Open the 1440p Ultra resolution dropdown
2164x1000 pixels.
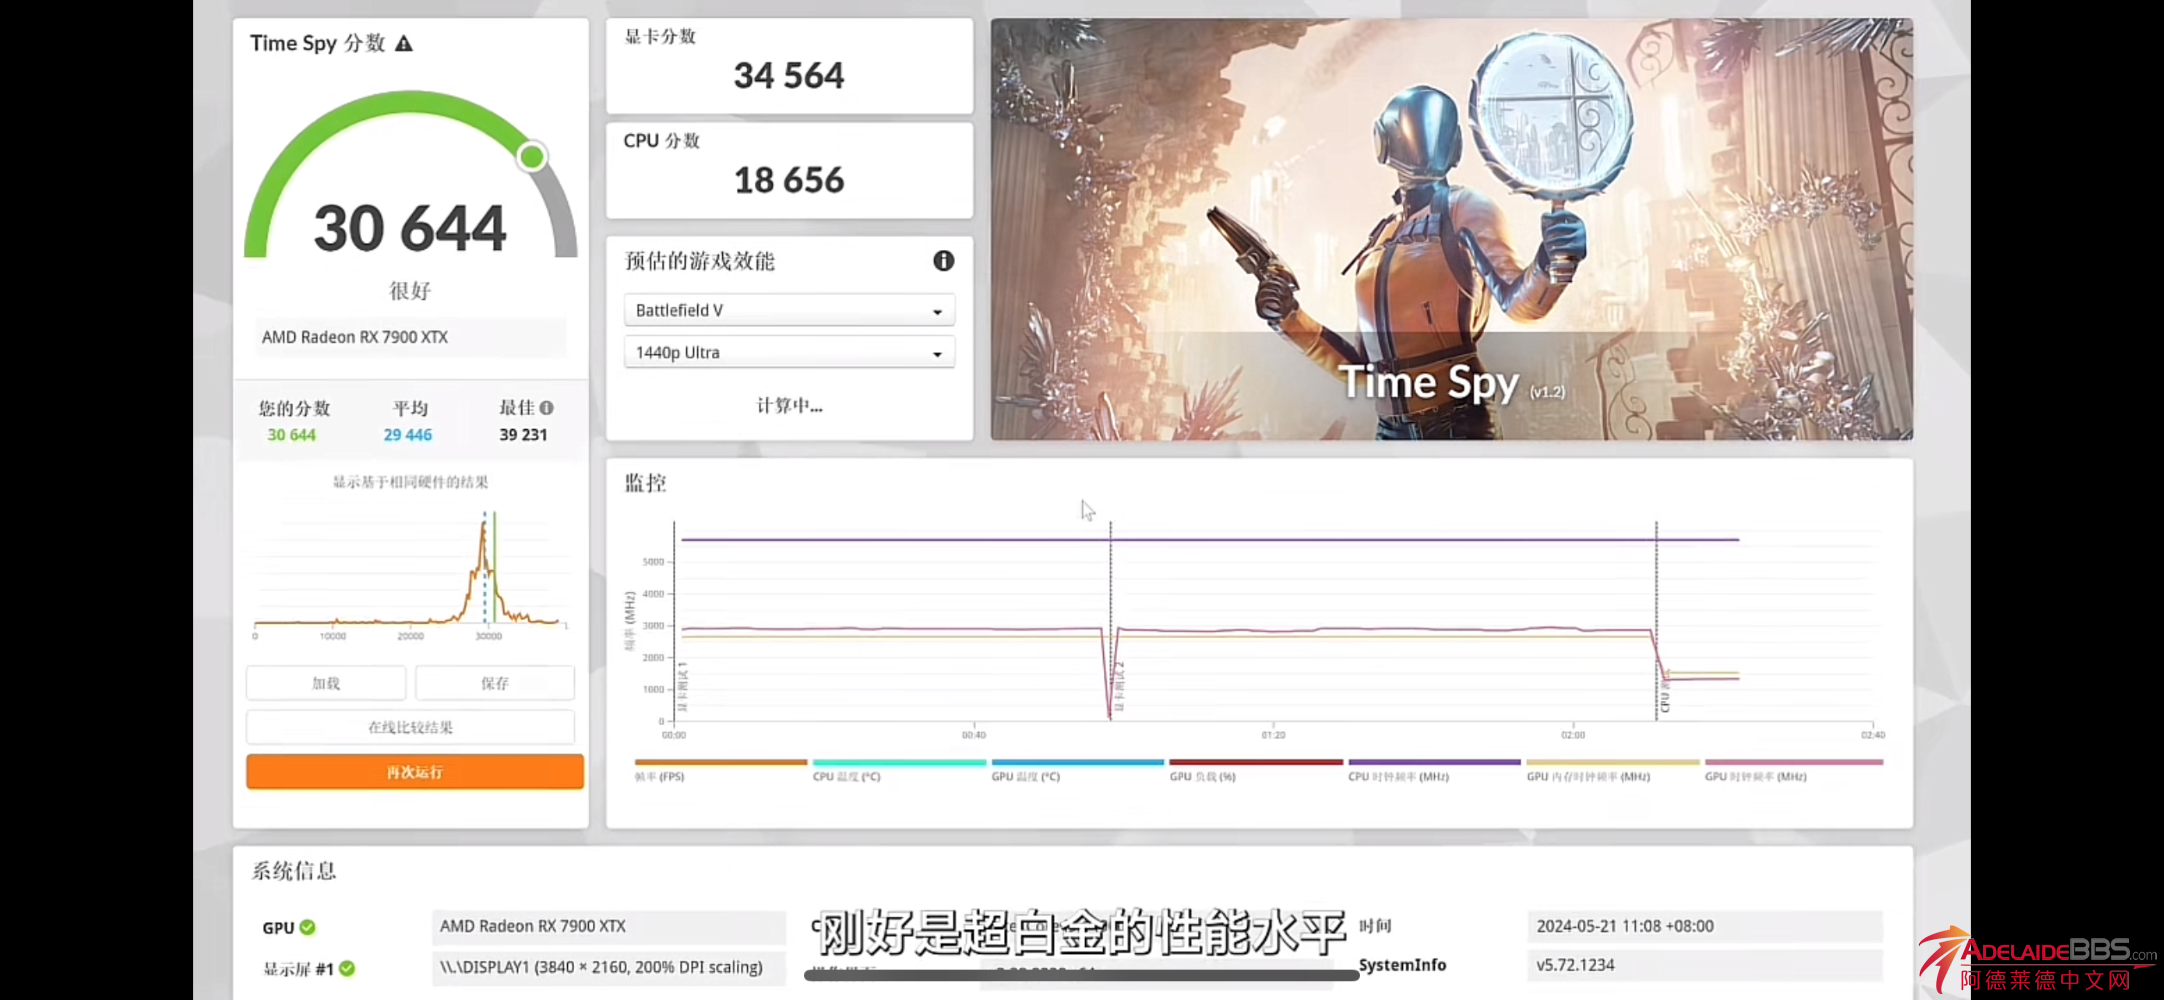pyautogui.click(x=789, y=353)
